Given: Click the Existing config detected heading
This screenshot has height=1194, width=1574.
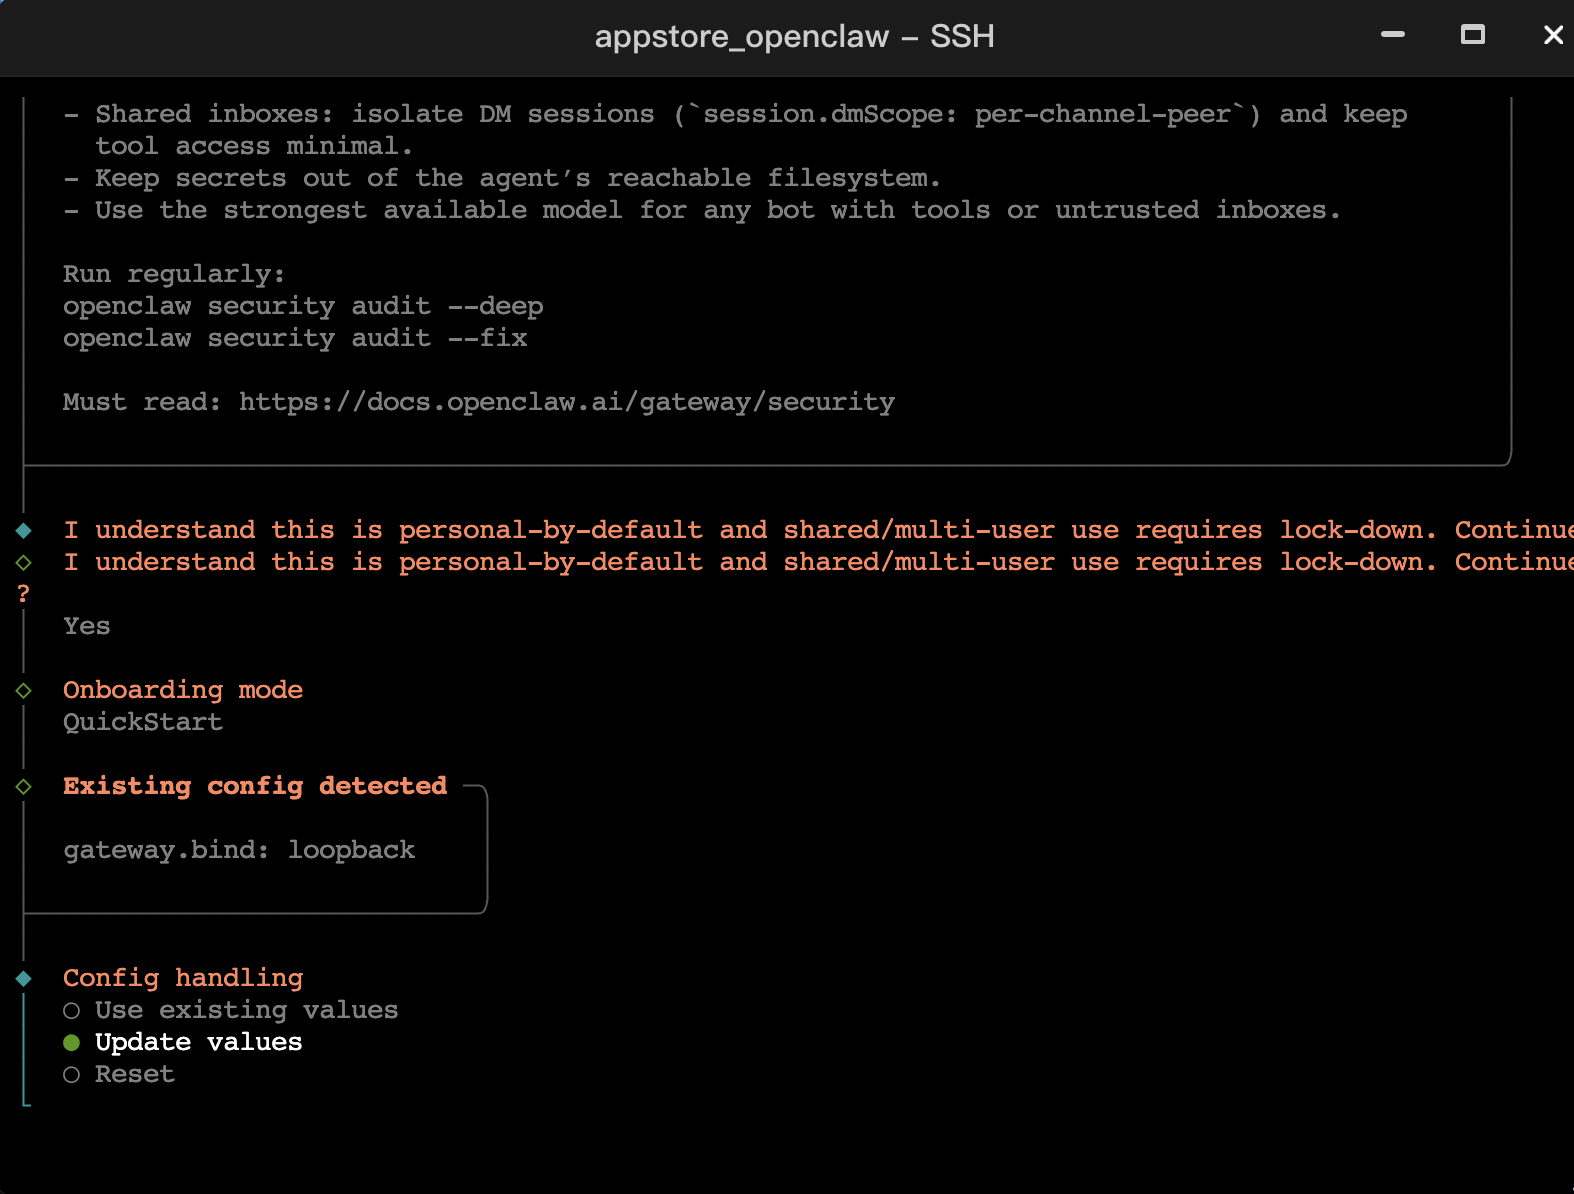Looking at the screenshot, I should pos(255,786).
